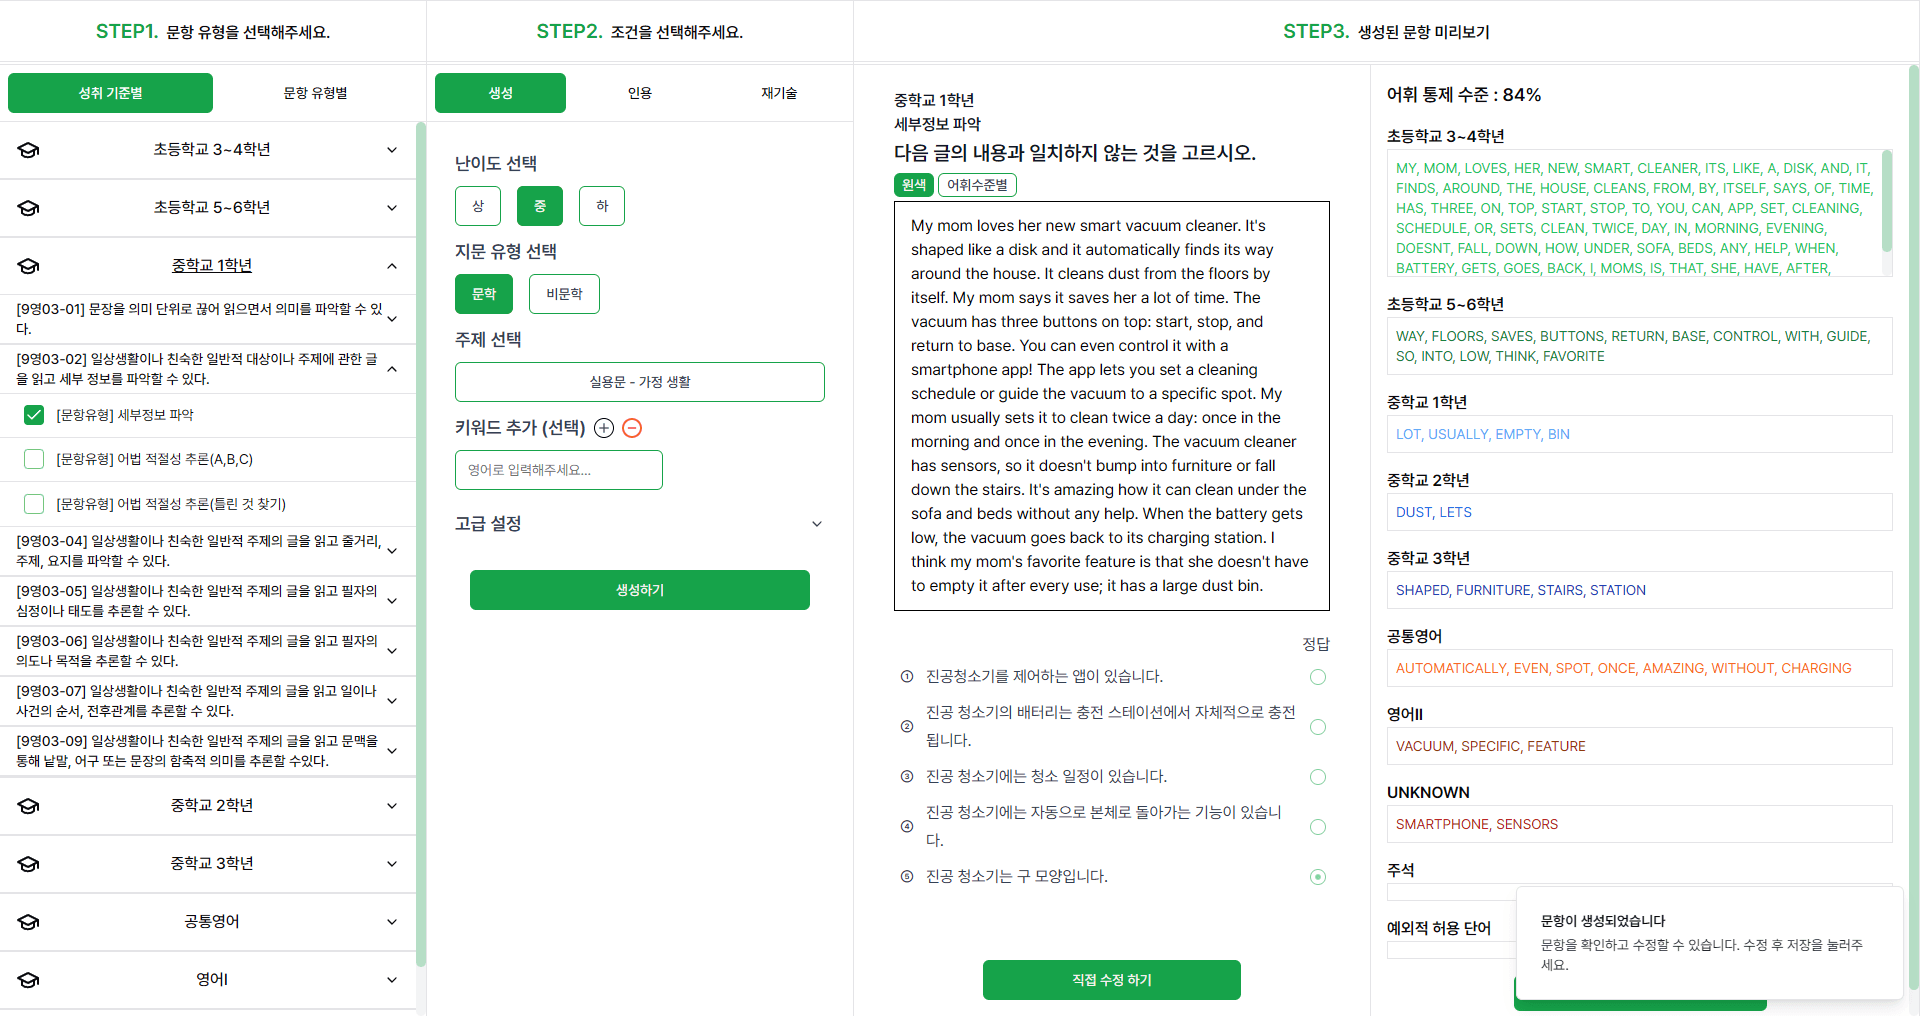Click the 직접 수정 하기 button
This screenshot has height=1016, width=1920.
(1111, 980)
